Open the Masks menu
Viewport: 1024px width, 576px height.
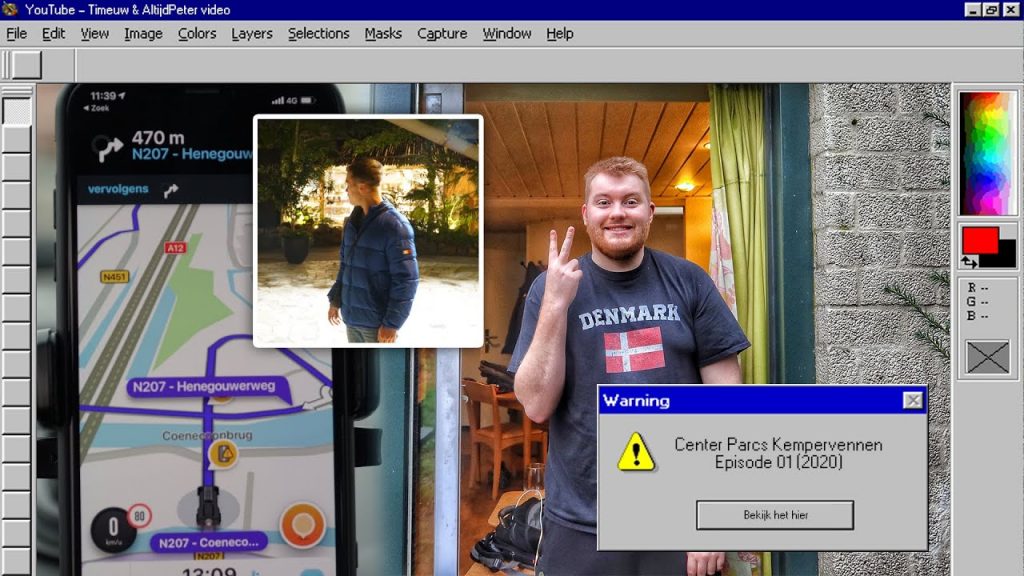383,34
